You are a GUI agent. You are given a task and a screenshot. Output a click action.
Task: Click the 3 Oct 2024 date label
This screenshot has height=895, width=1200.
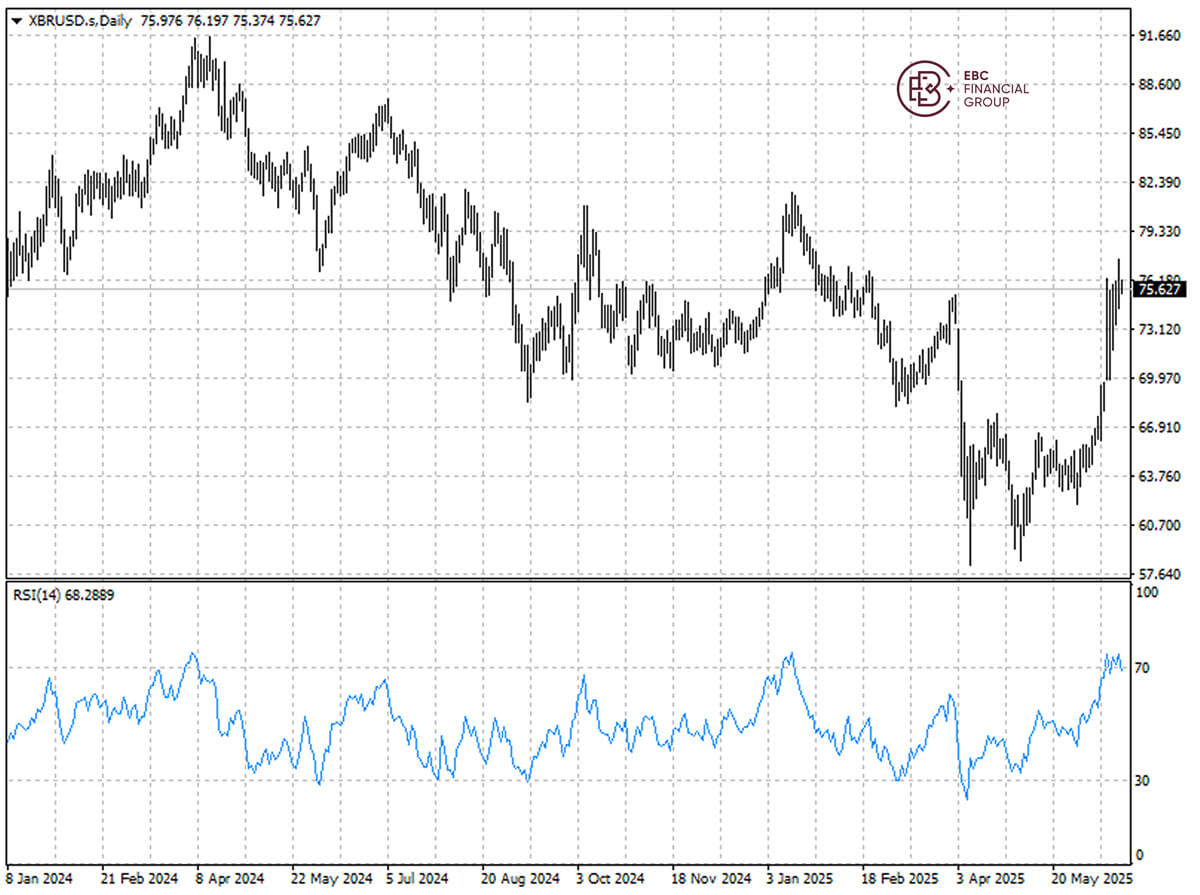(610, 877)
